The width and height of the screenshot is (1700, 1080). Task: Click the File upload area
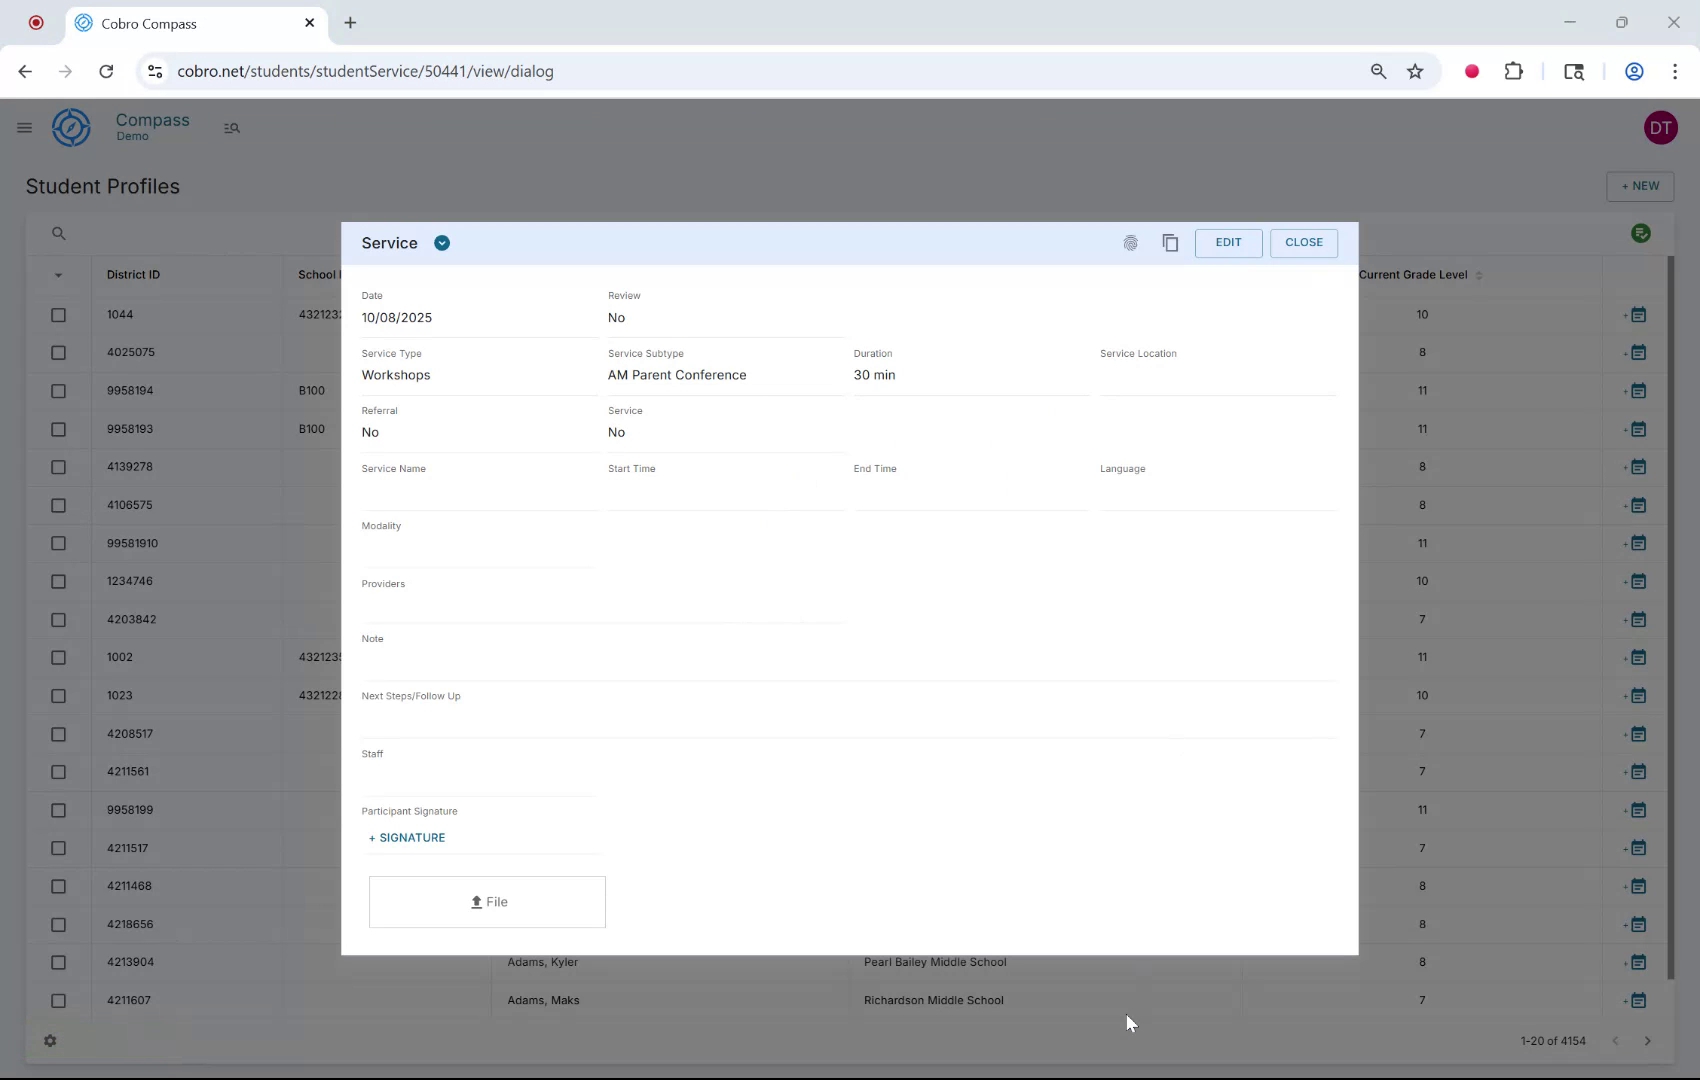pos(487,901)
